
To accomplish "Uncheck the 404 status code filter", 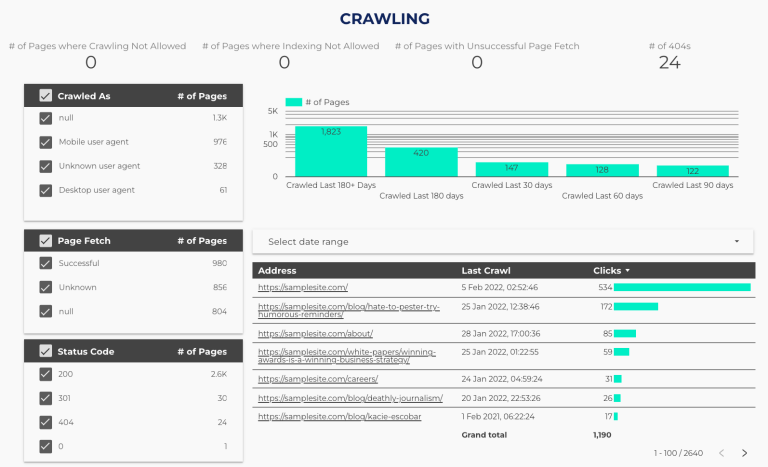I will (45, 422).
